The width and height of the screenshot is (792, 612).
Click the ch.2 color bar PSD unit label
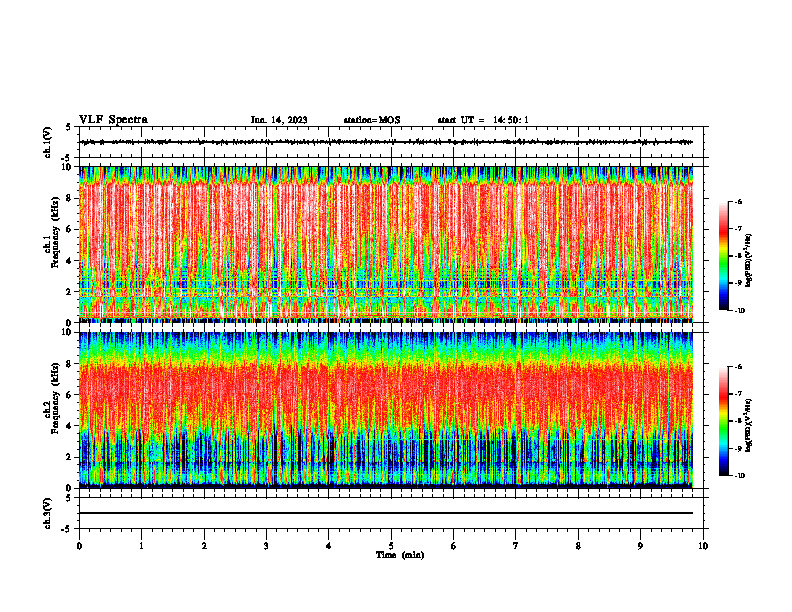(749, 423)
